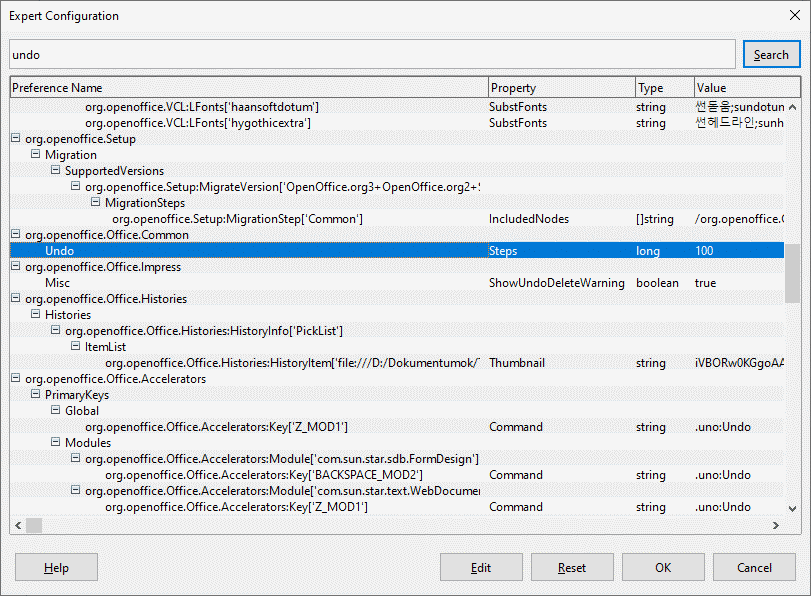Viewport: 811px width, 596px height.
Task: Collapse the MigrationSteps node
Action: [96, 203]
